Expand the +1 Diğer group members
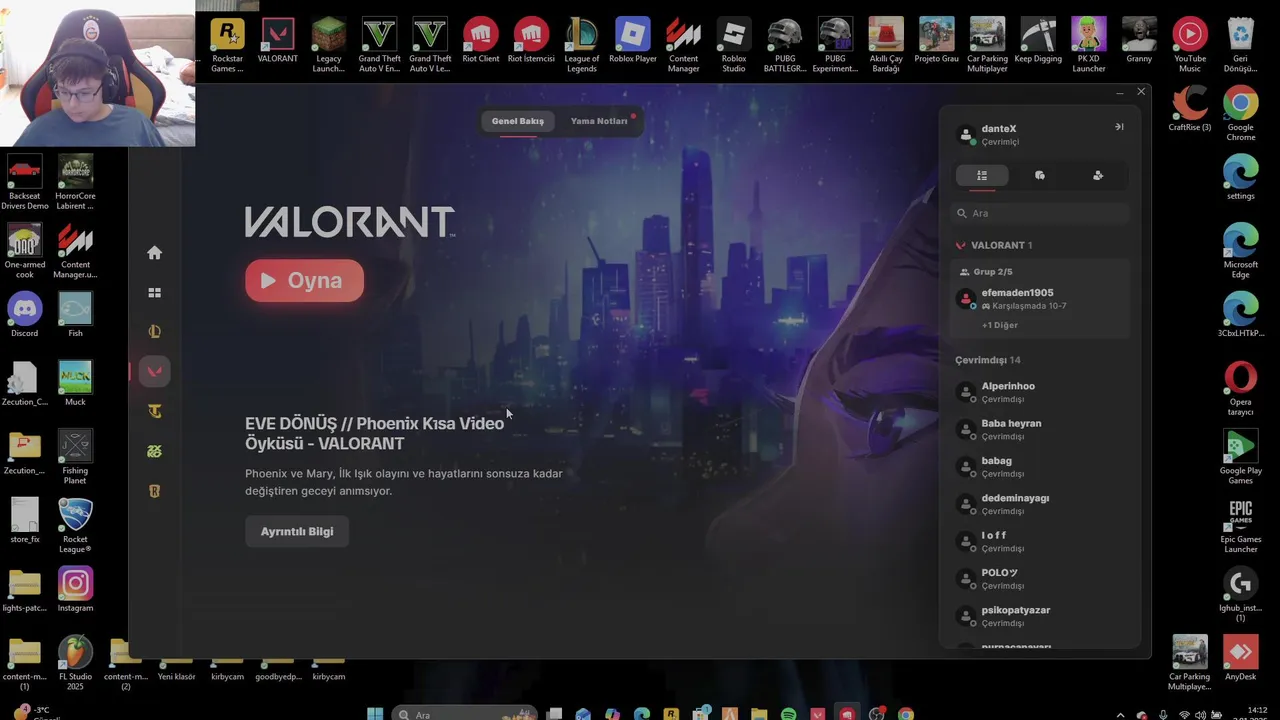1280x720 pixels. coord(1000,325)
